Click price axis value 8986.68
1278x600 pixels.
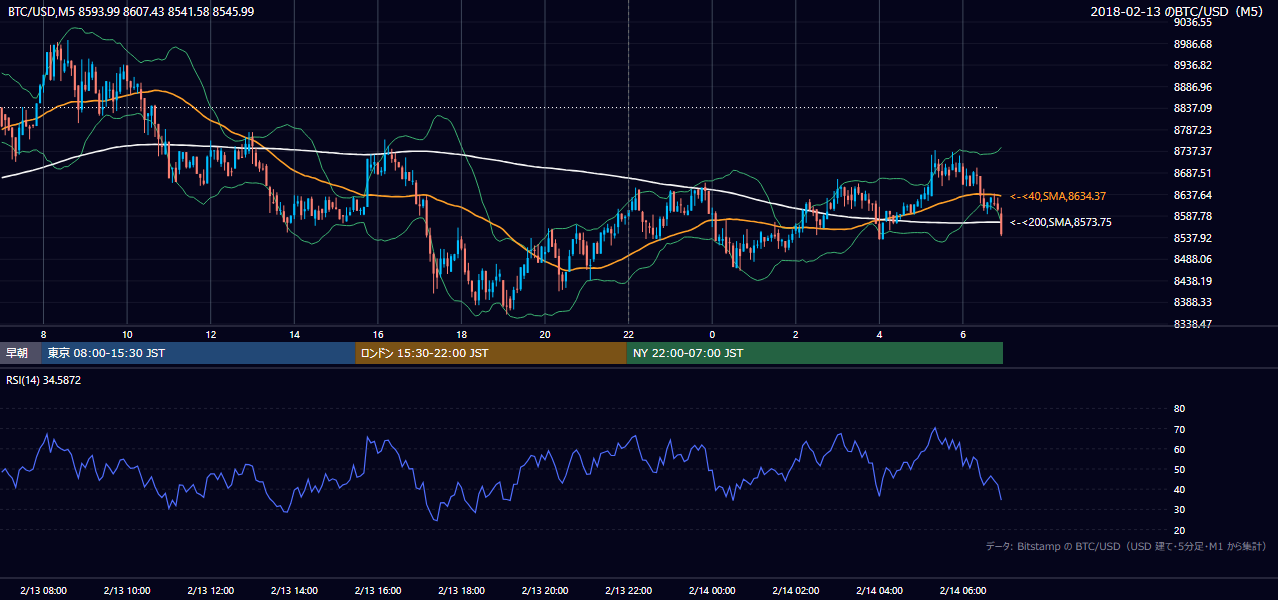pos(1192,44)
